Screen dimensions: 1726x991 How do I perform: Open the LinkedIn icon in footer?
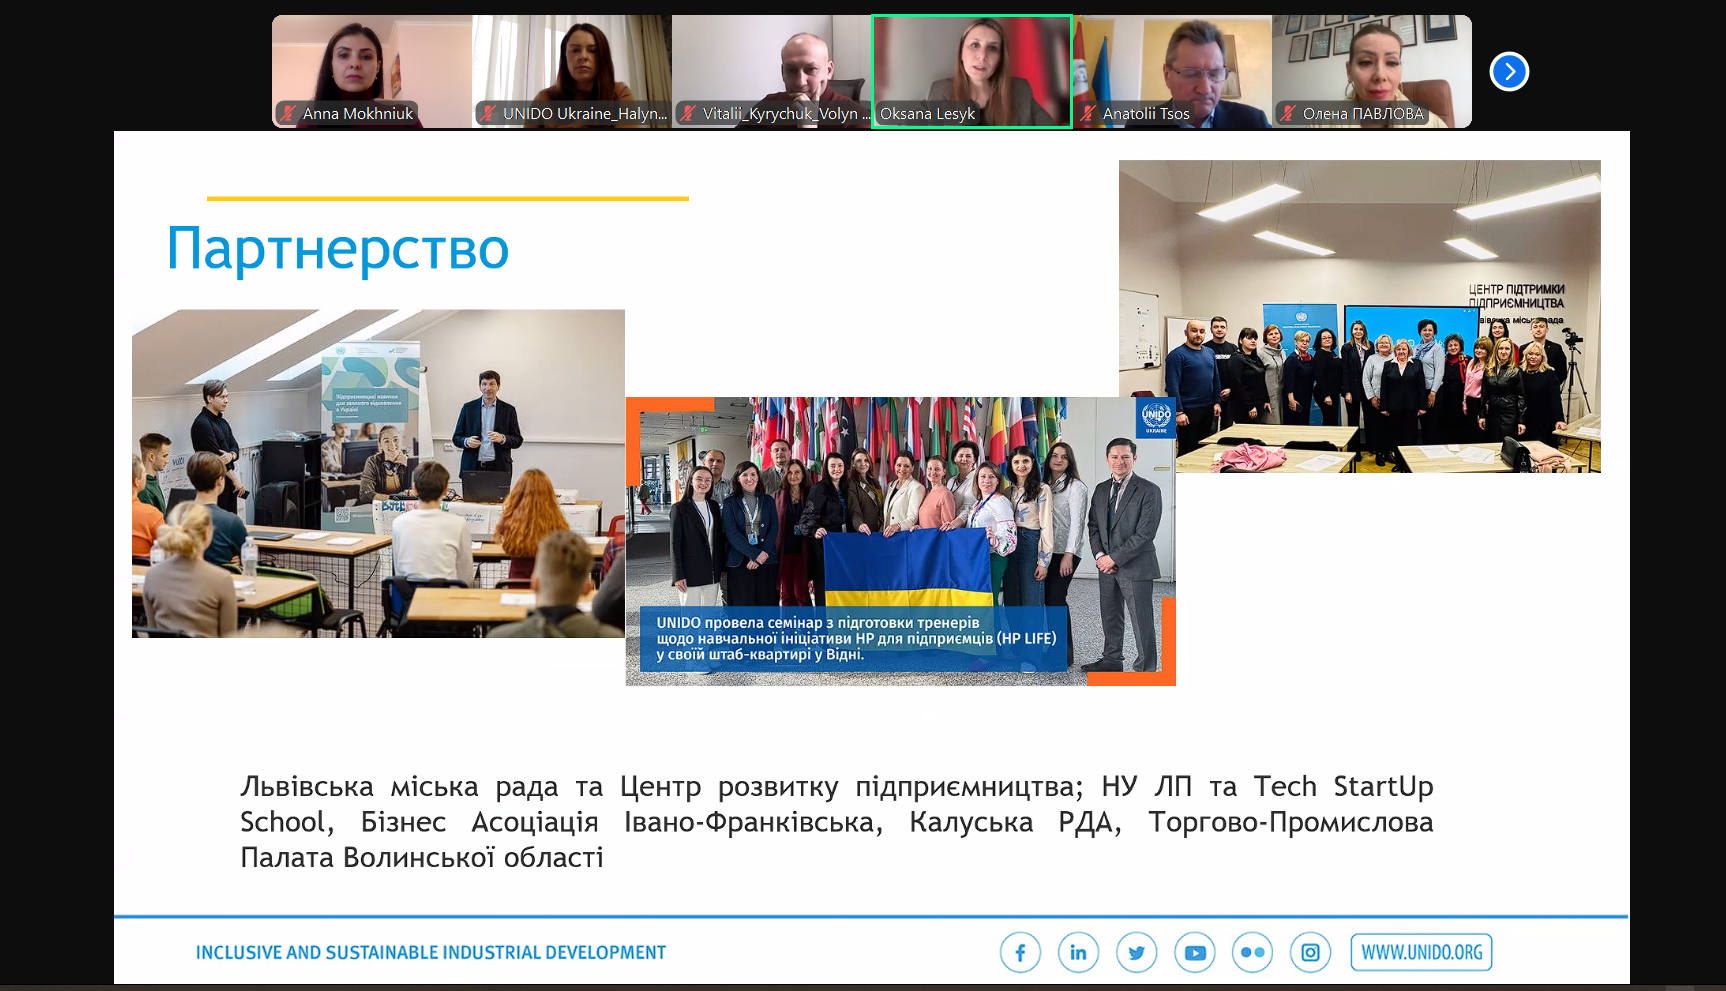1078,953
